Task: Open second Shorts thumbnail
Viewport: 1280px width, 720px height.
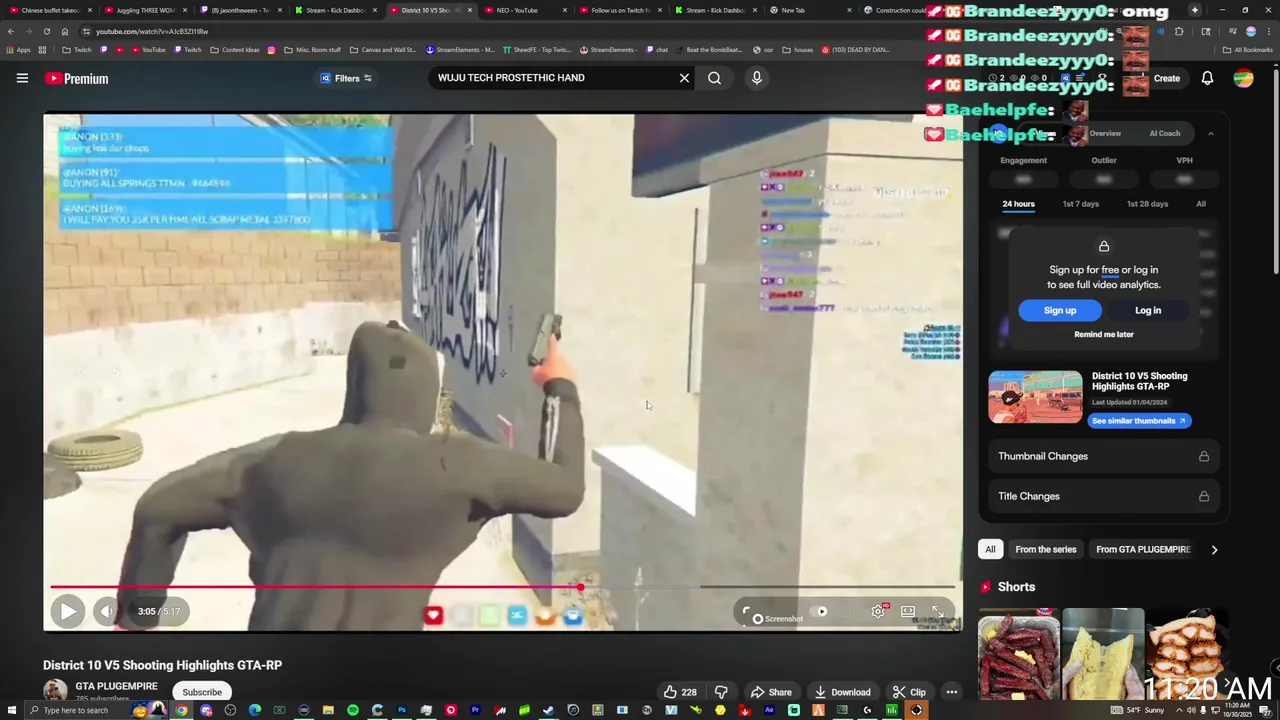Action: point(1103,654)
